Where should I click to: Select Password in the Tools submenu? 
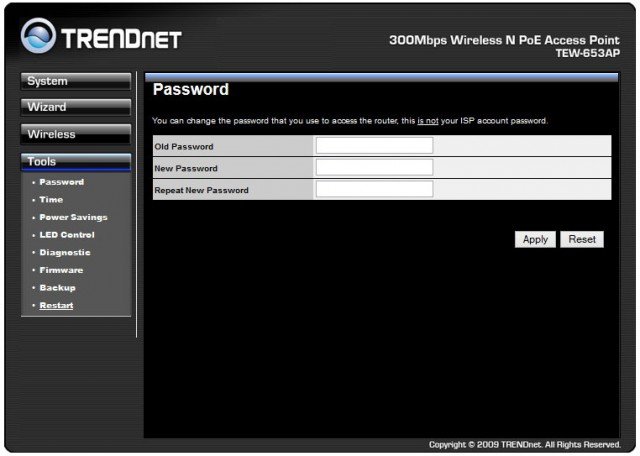[x=61, y=182]
